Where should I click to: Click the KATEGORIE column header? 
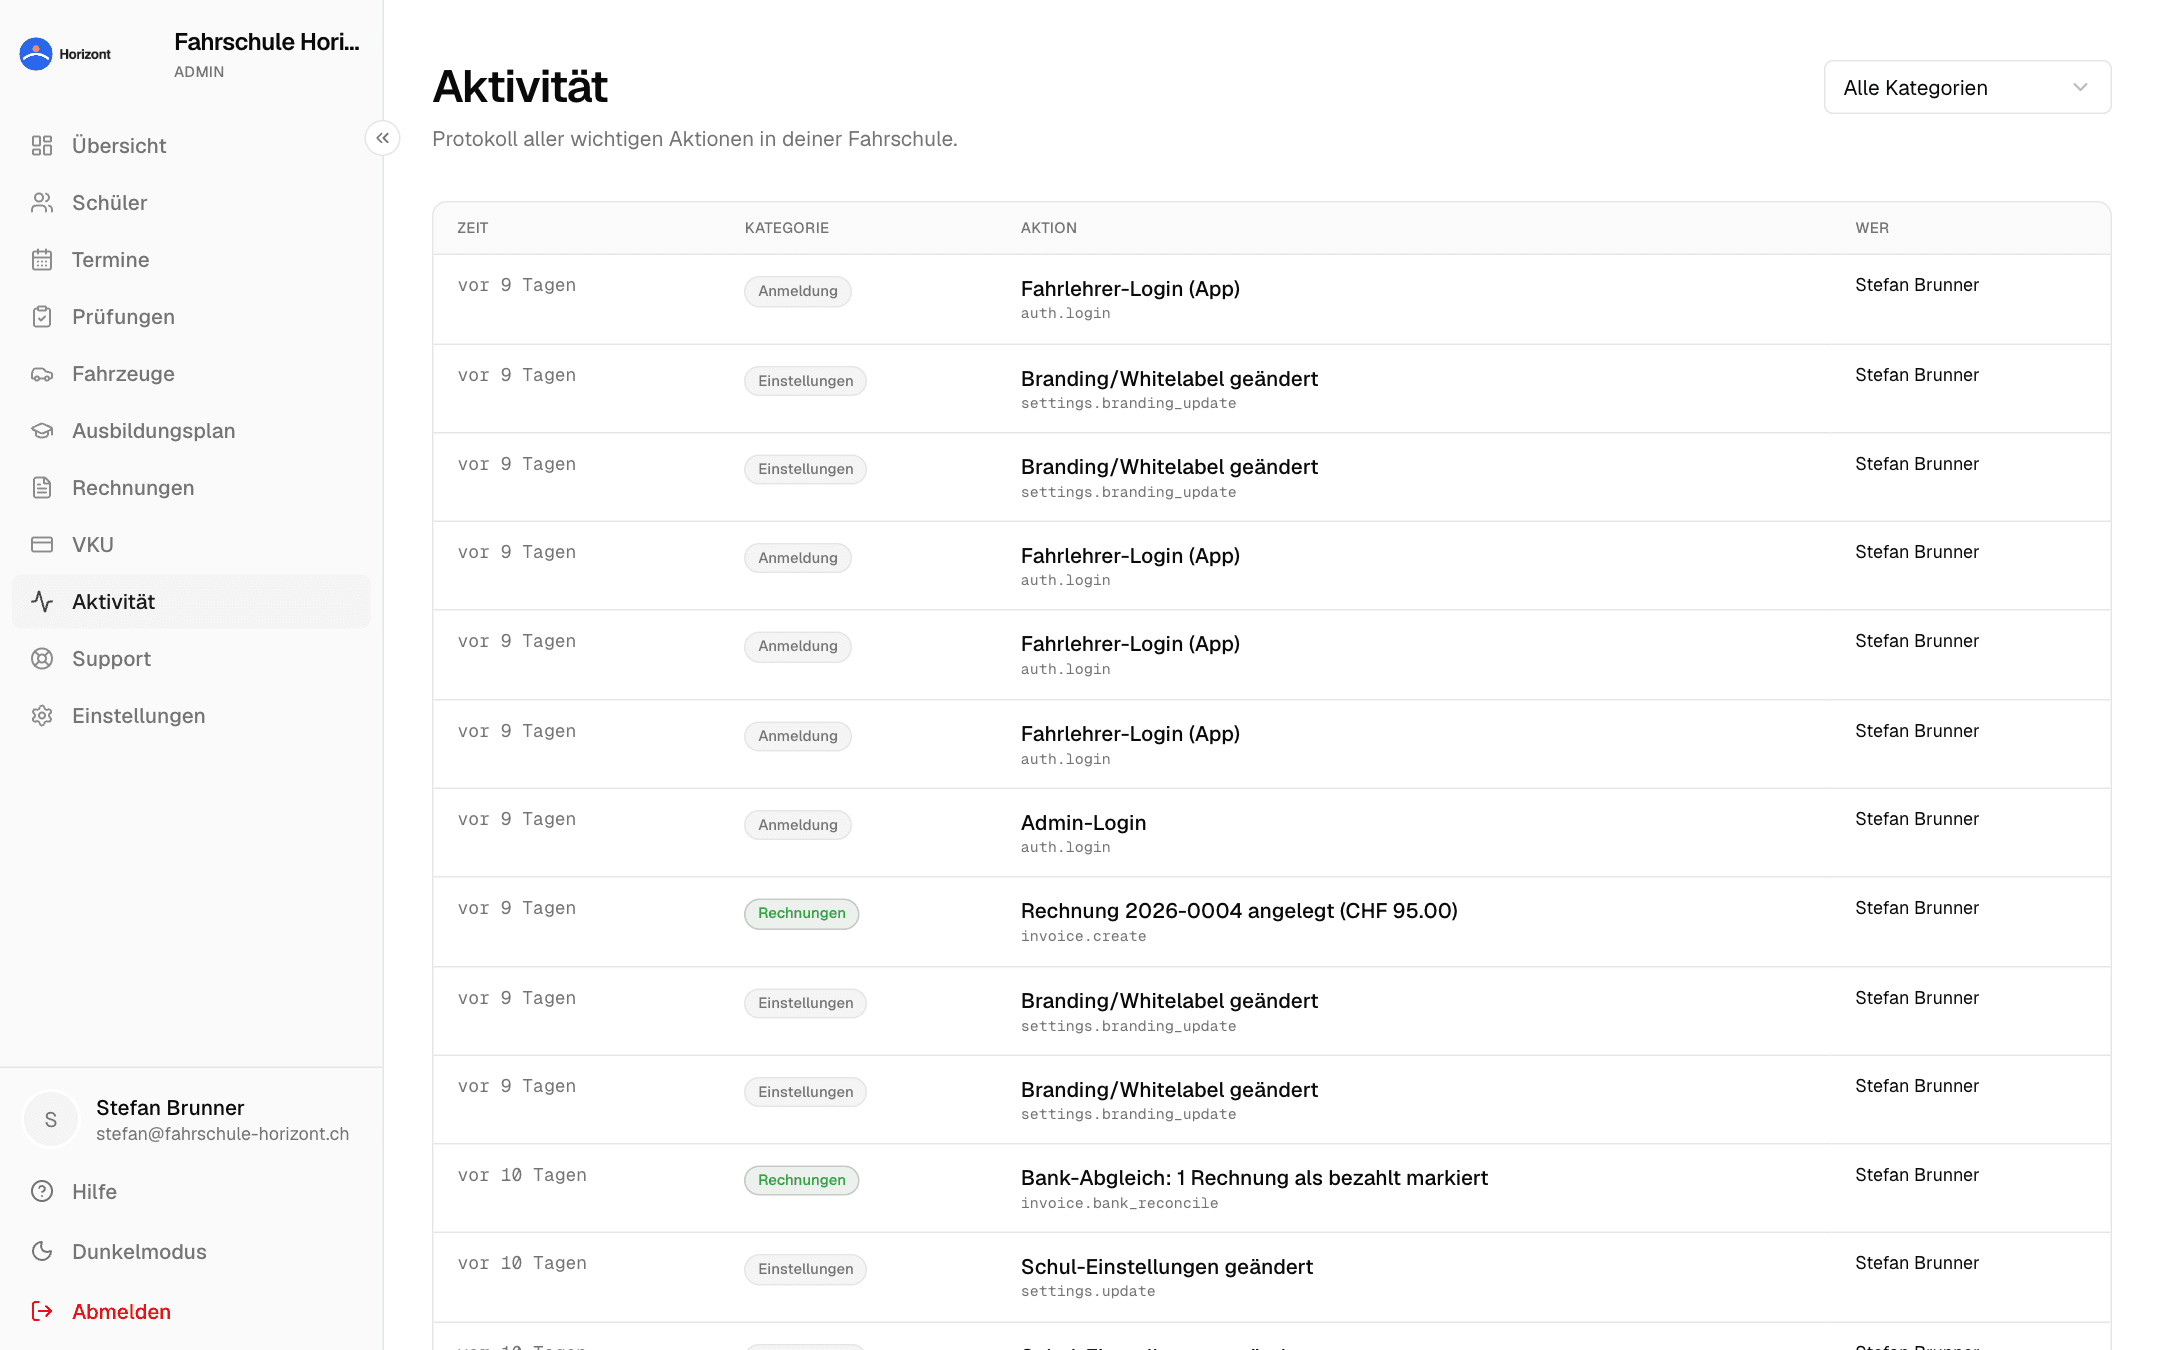tap(787, 228)
